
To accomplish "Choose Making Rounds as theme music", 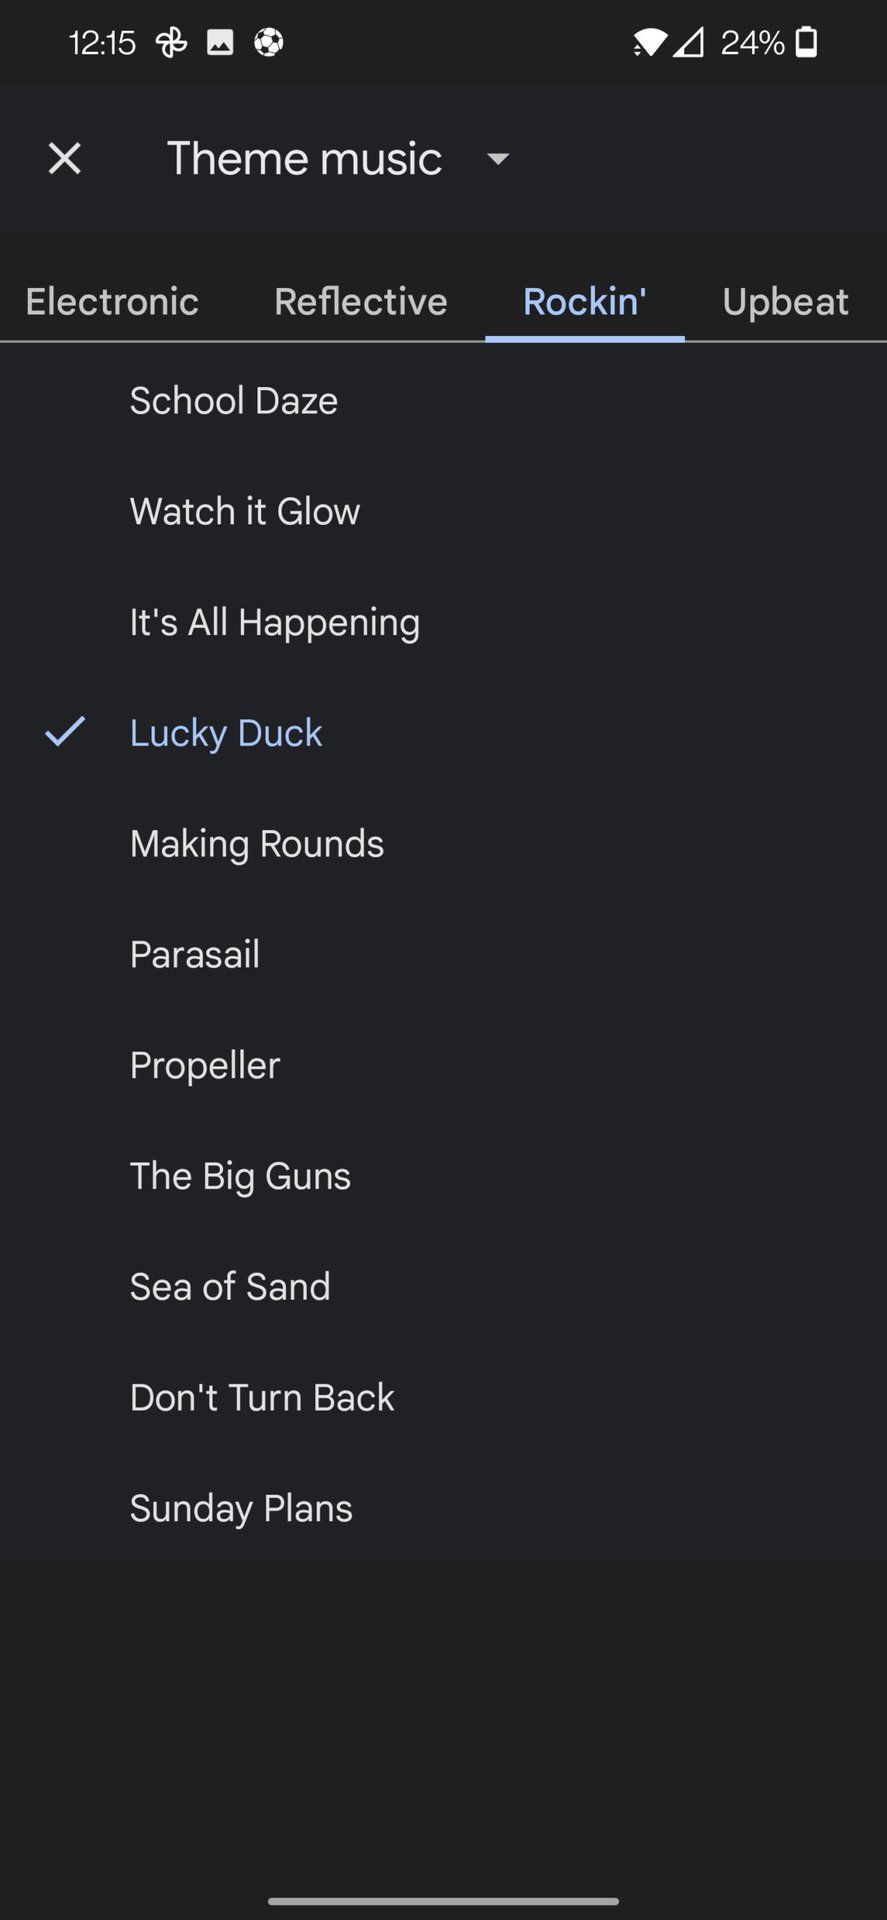I will 257,844.
